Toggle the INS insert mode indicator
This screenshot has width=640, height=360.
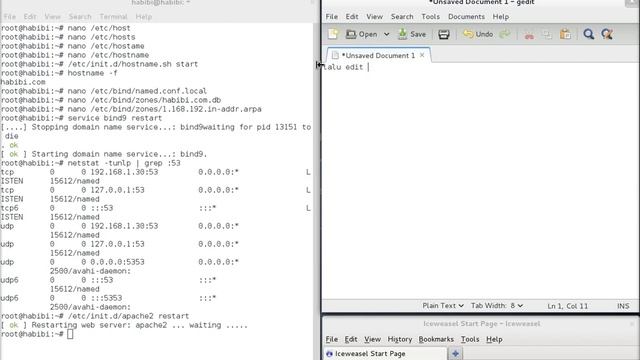(x=623, y=306)
